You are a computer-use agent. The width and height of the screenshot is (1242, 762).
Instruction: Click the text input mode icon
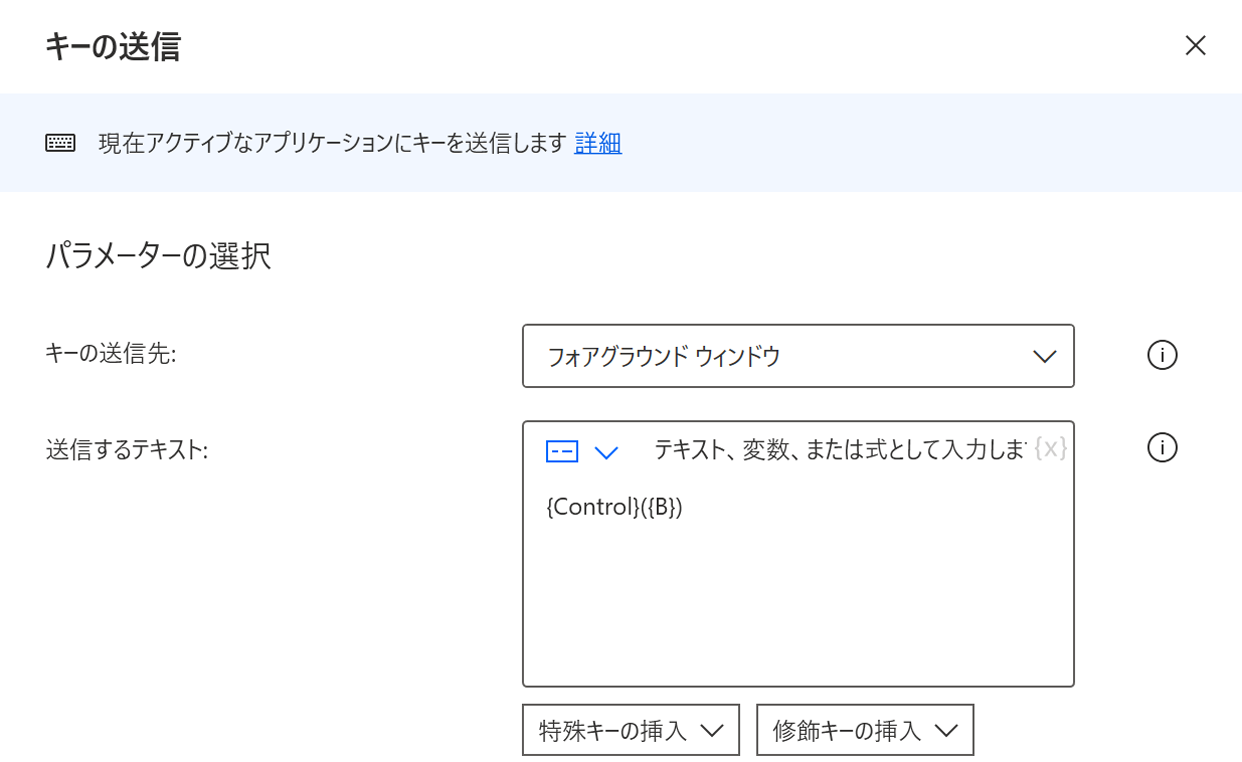(x=562, y=452)
